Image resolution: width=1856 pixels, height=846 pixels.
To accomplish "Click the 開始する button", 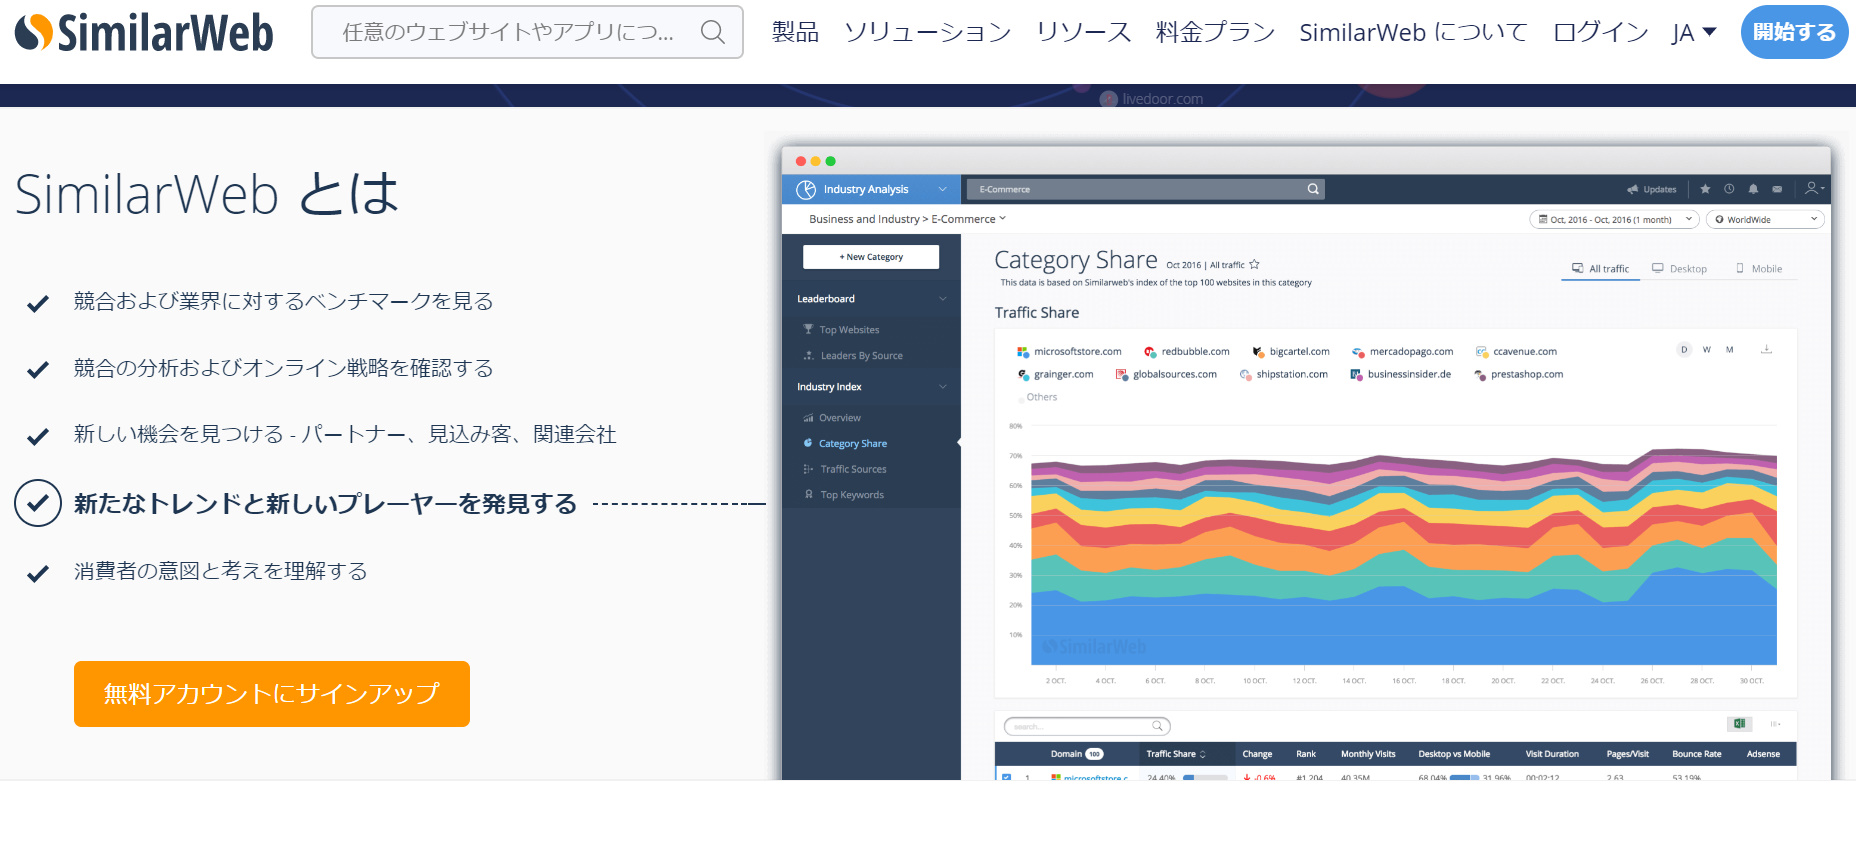I will 1794,32.
